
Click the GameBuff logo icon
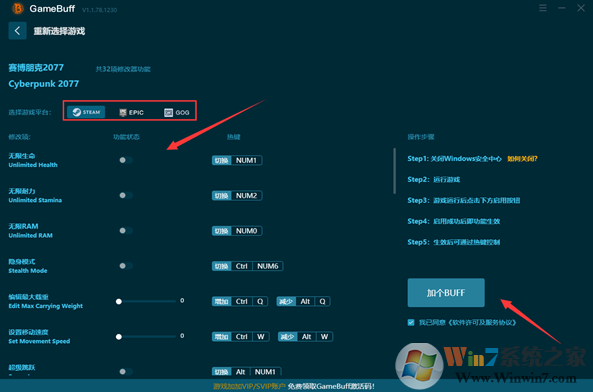pyautogui.click(x=18, y=8)
